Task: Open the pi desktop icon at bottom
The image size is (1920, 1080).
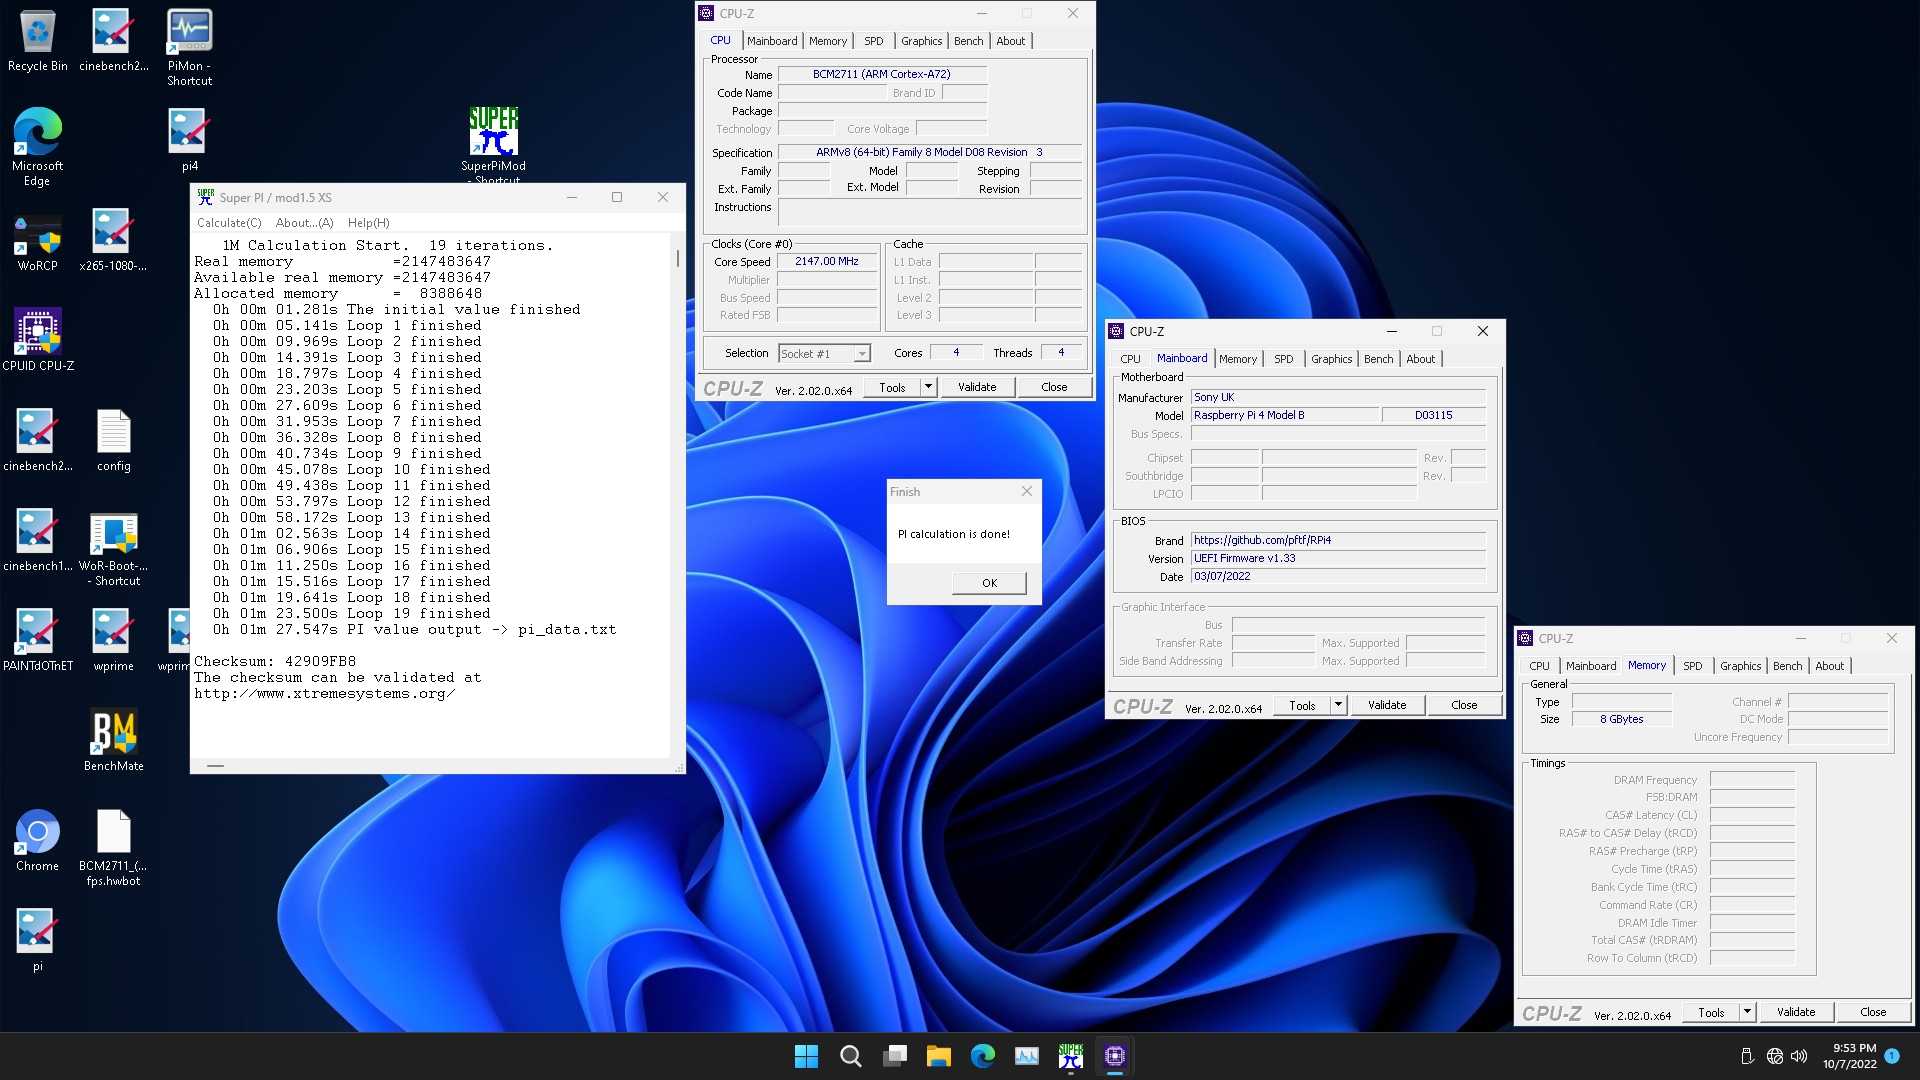Action: [37, 941]
